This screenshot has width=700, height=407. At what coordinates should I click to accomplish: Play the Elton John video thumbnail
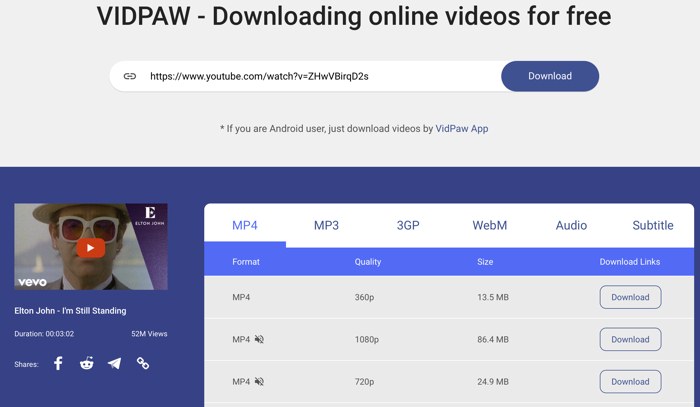(91, 248)
